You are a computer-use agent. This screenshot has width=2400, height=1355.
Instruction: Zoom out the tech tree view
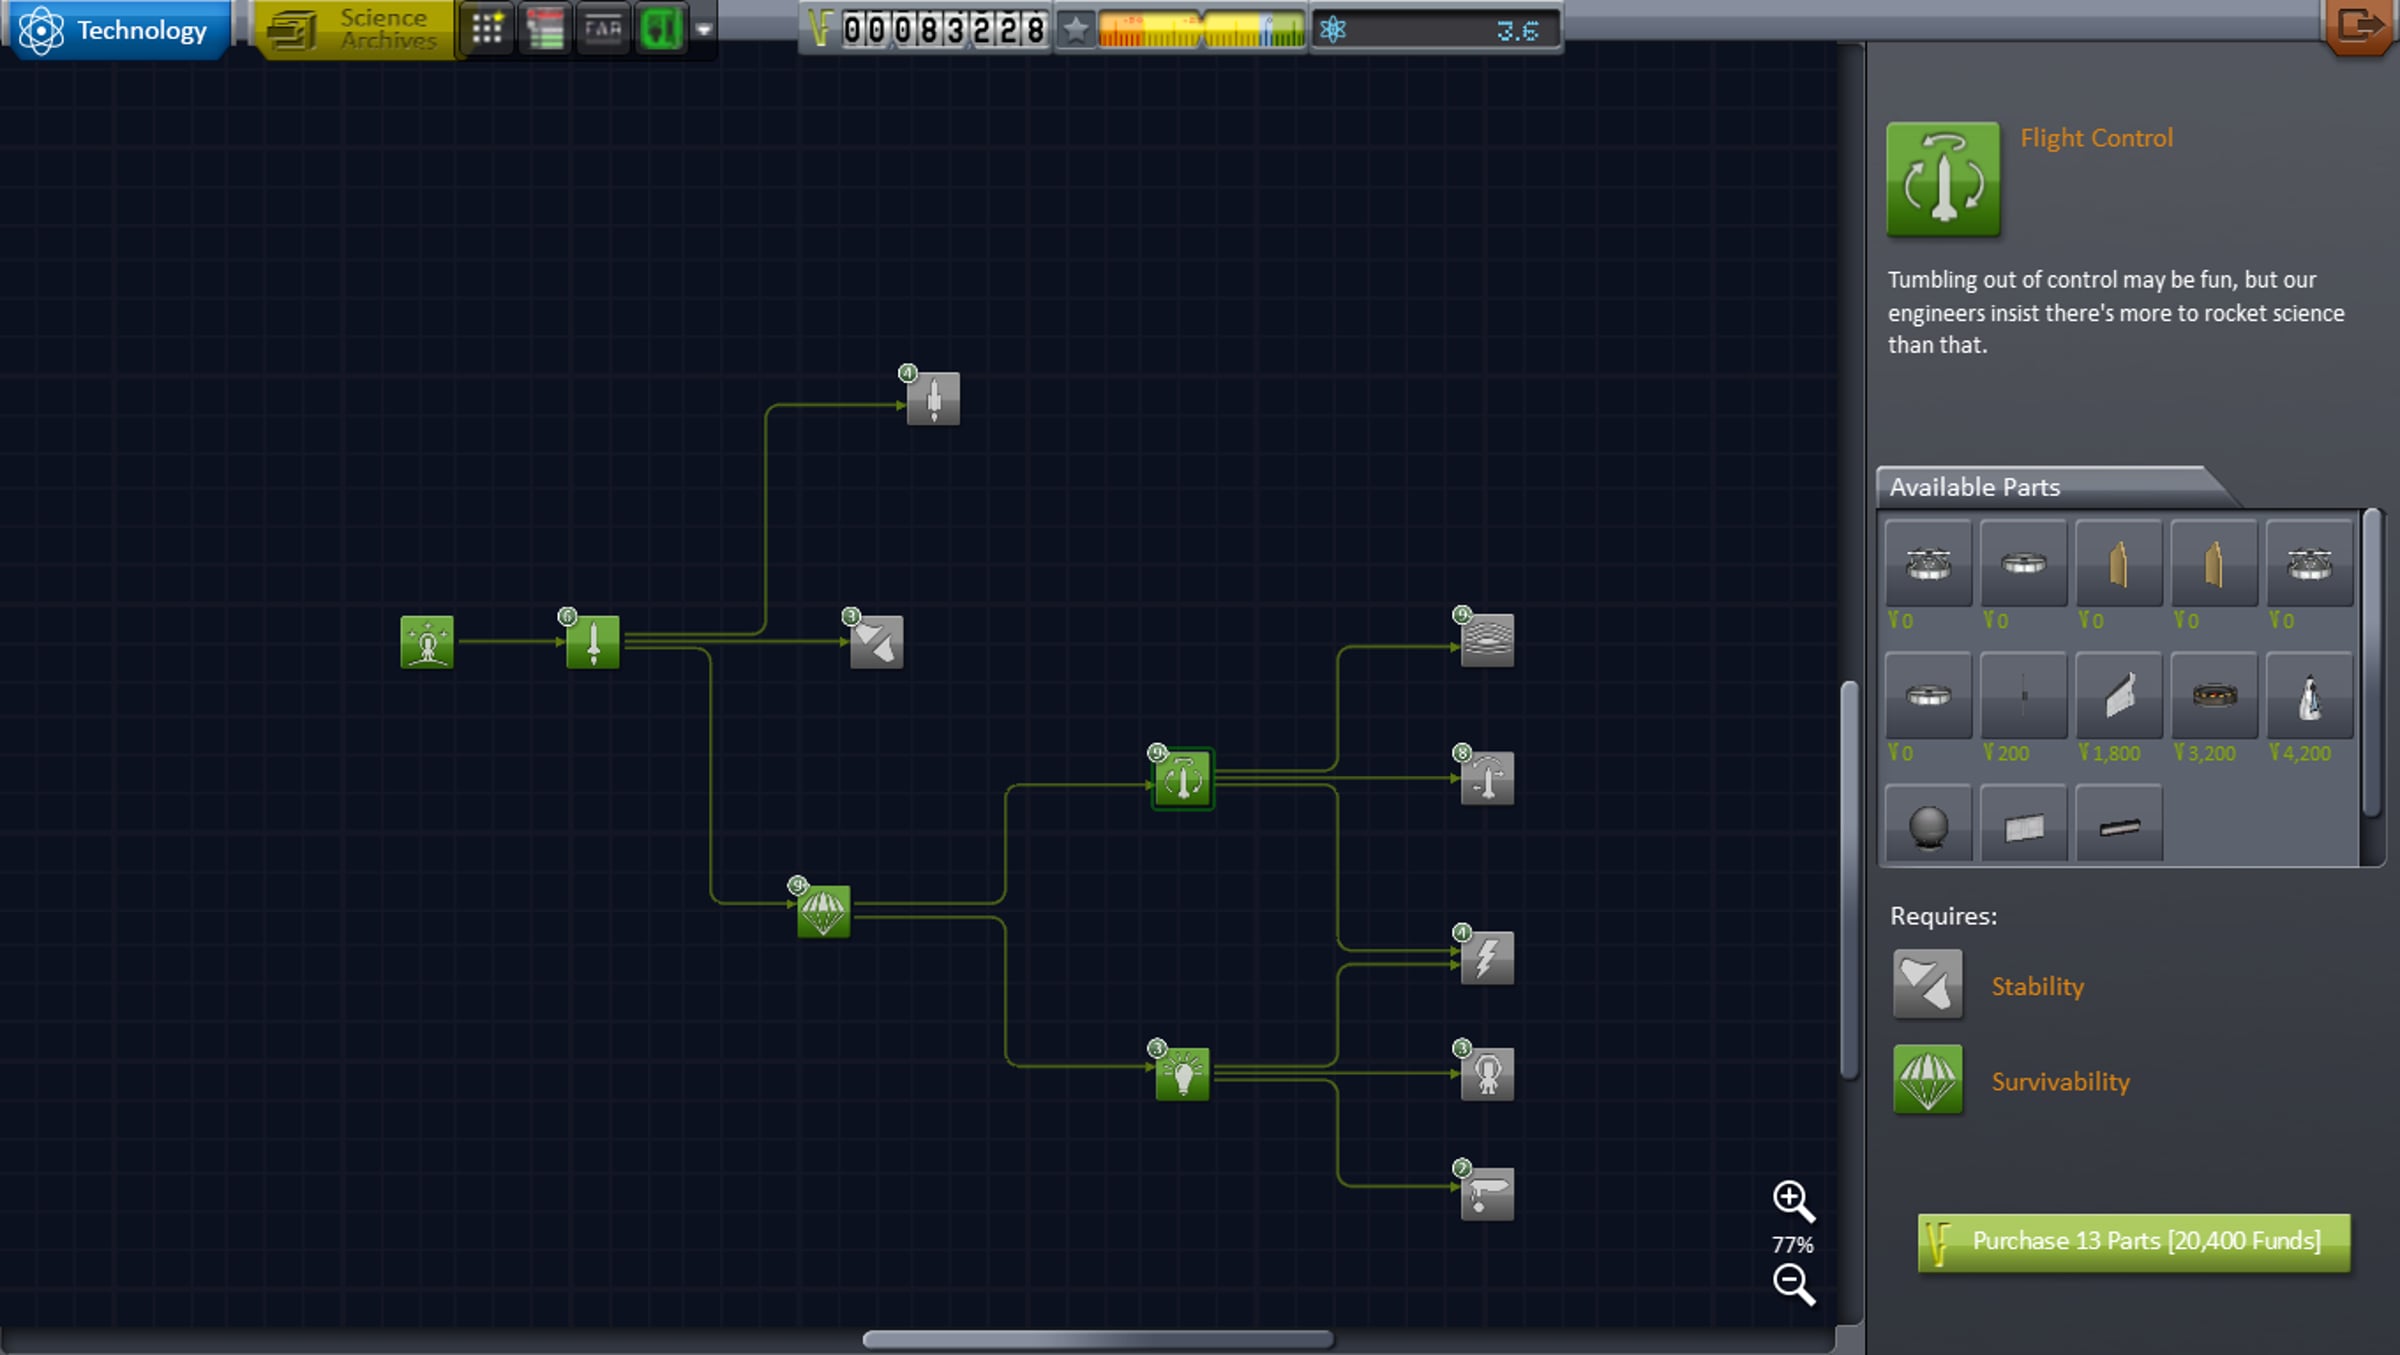point(1792,1284)
